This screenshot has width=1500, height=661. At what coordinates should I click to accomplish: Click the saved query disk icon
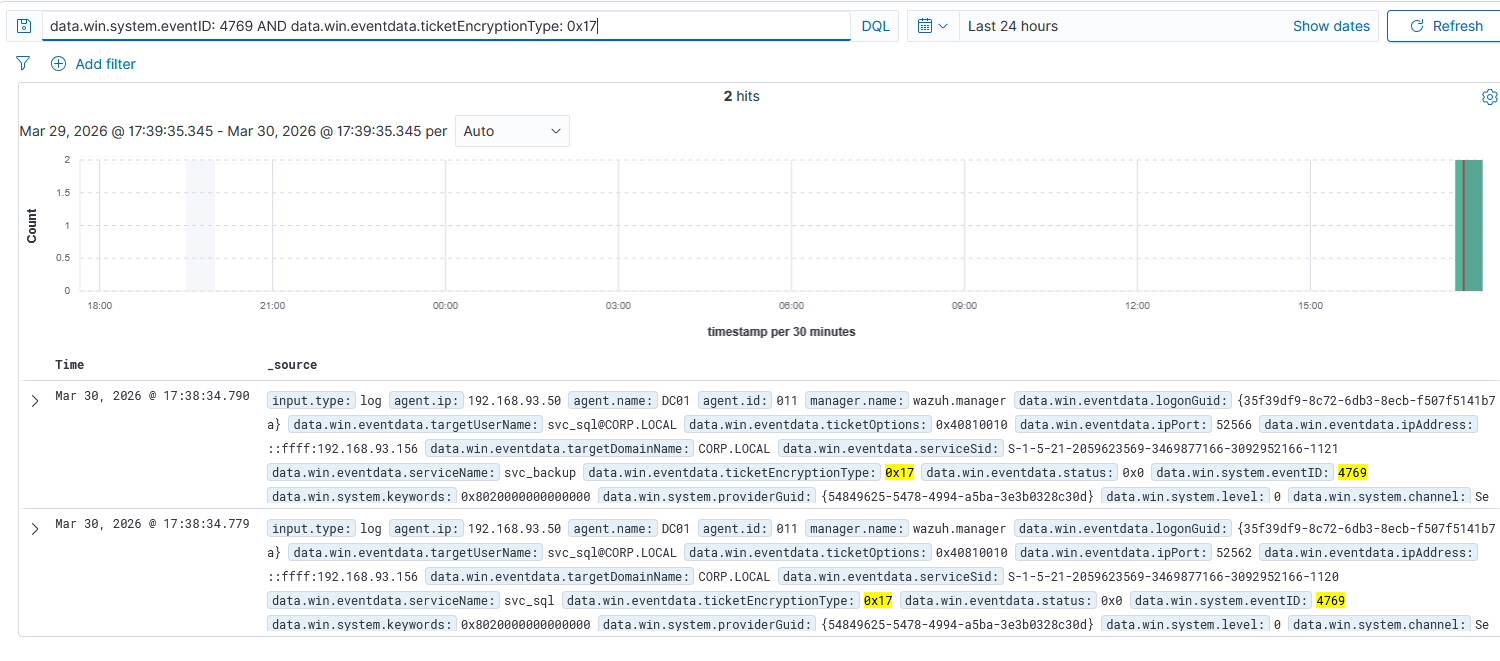(x=25, y=26)
